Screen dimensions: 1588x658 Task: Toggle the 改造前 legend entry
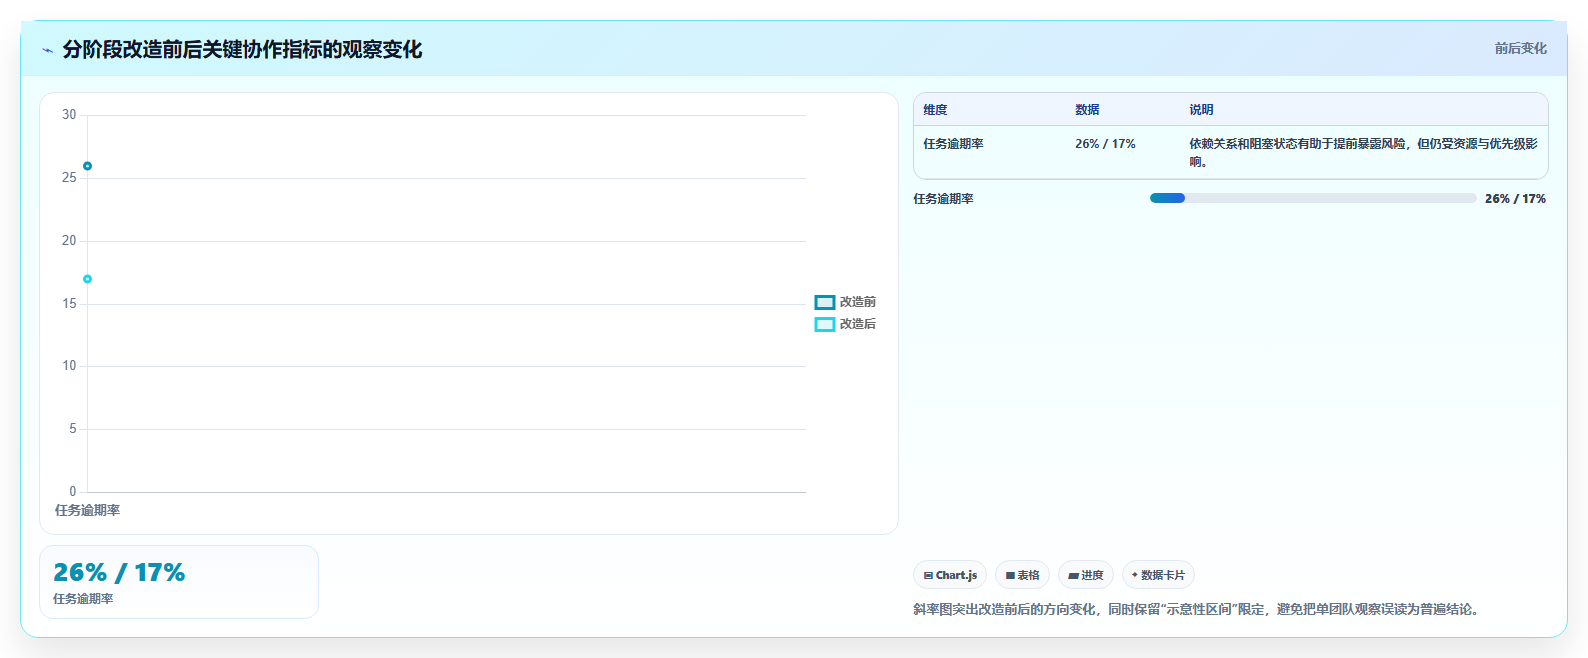tap(845, 302)
